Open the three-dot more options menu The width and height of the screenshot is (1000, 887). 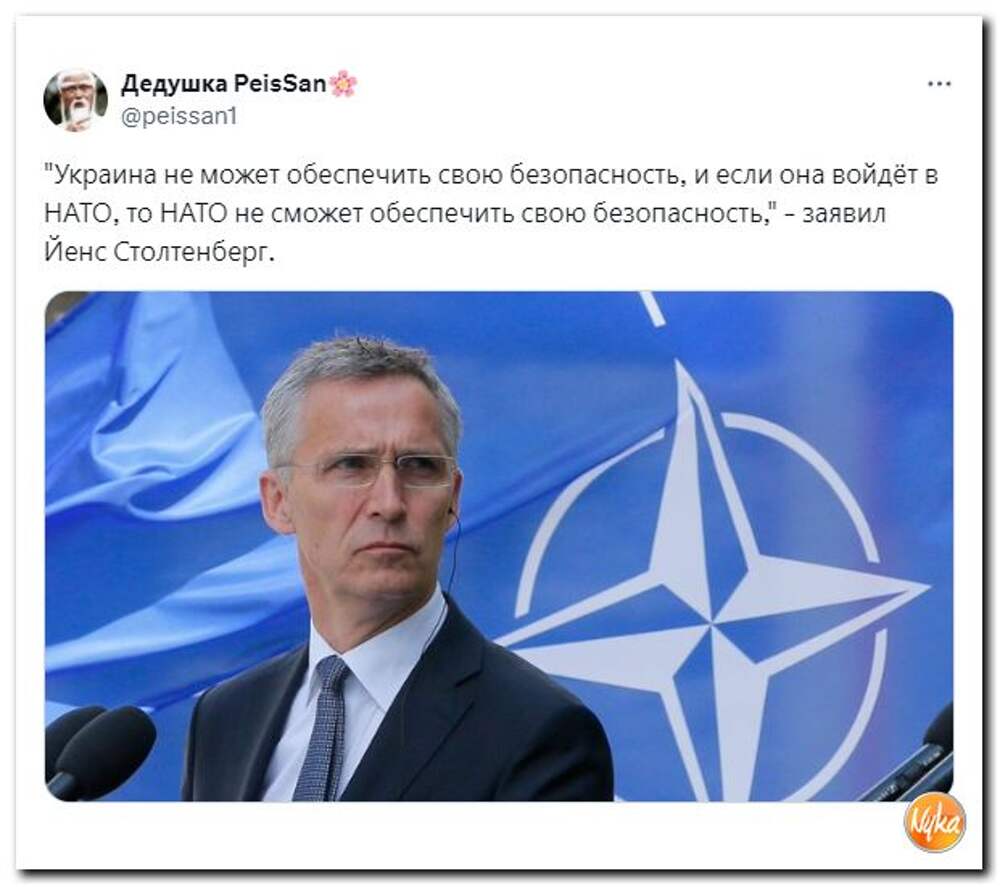tap(939, 84)
